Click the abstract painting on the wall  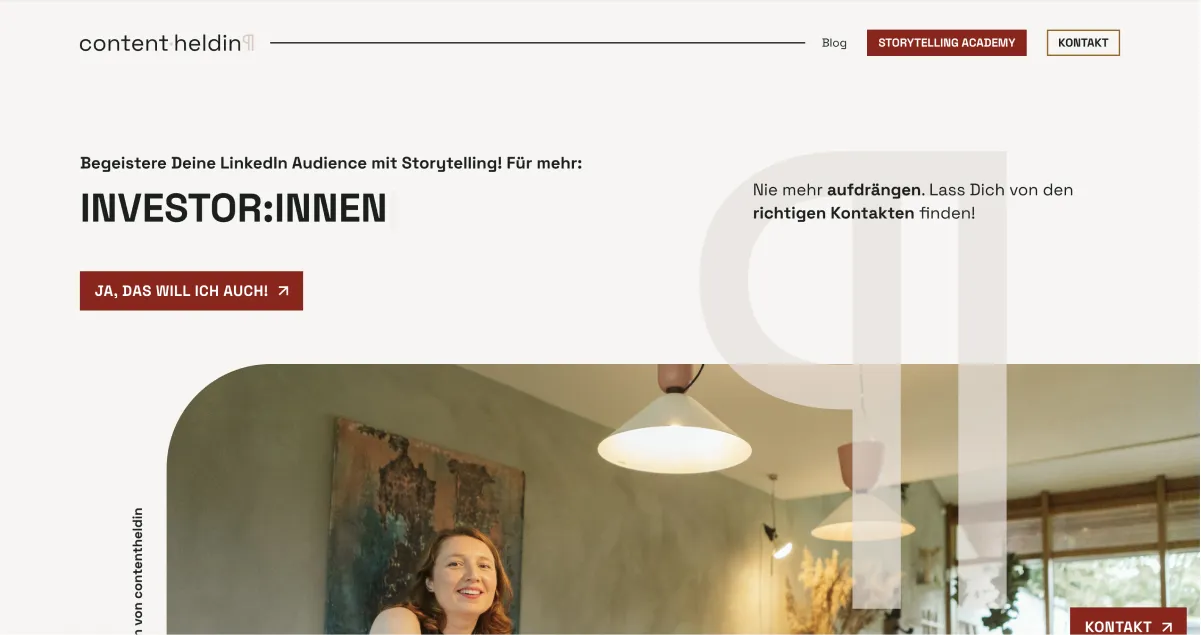point(424,510)
